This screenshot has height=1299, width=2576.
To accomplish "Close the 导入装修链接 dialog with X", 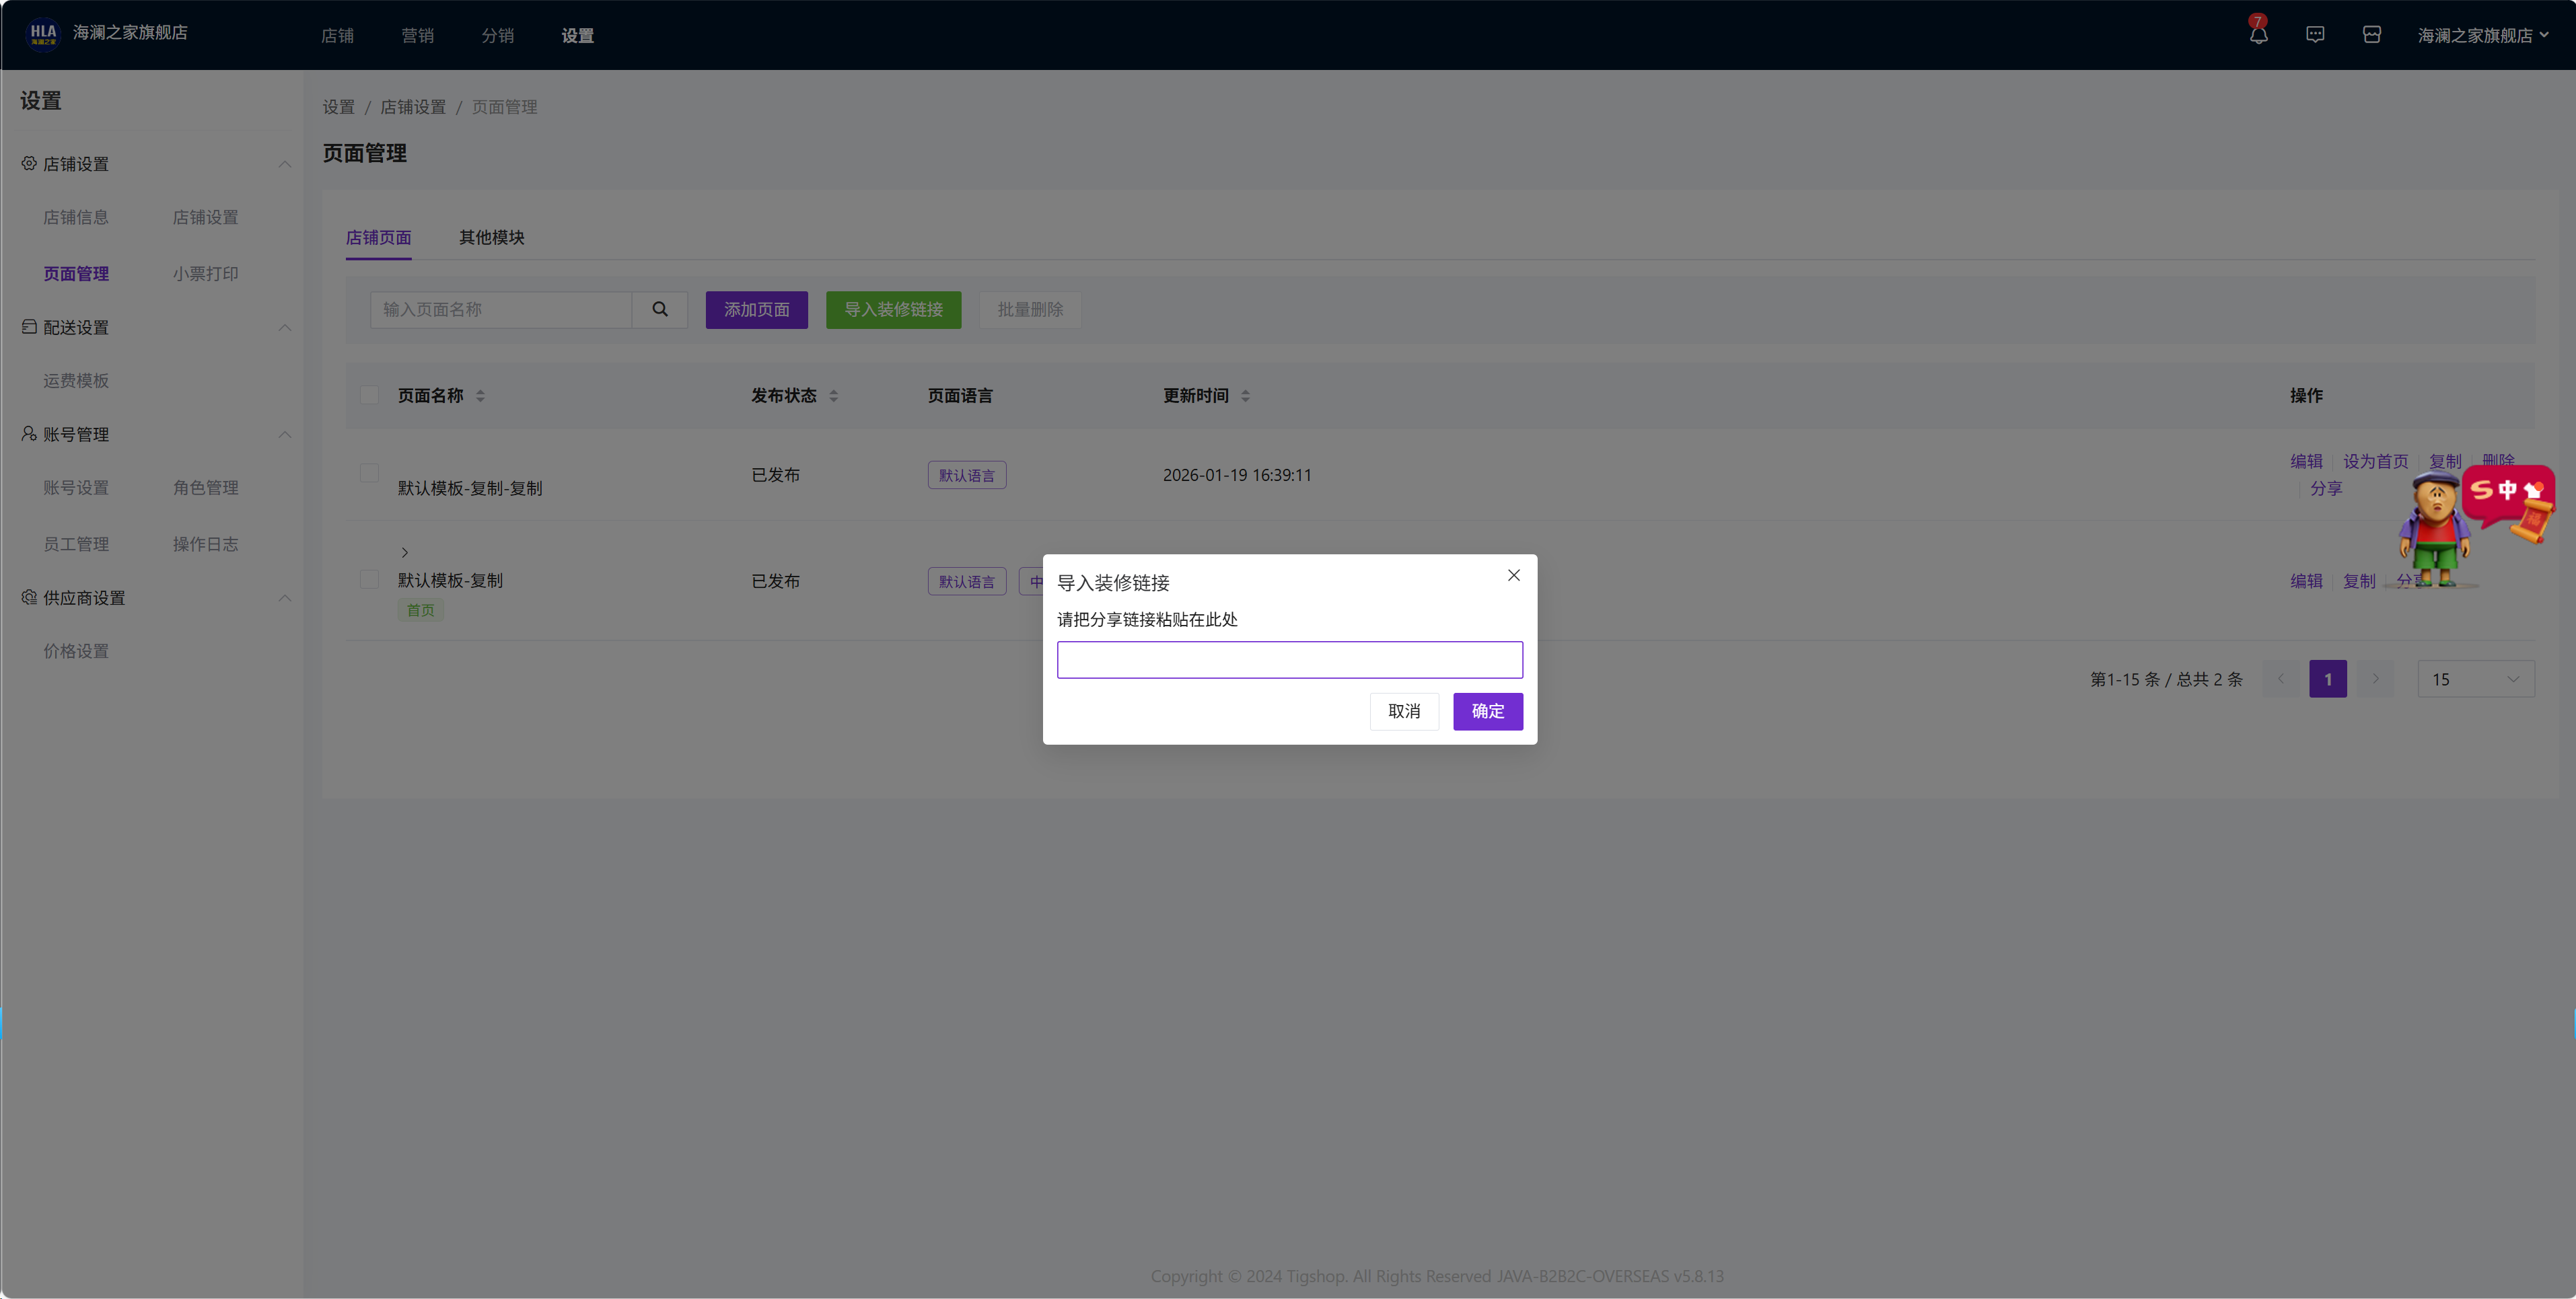I will point(1513,575).
